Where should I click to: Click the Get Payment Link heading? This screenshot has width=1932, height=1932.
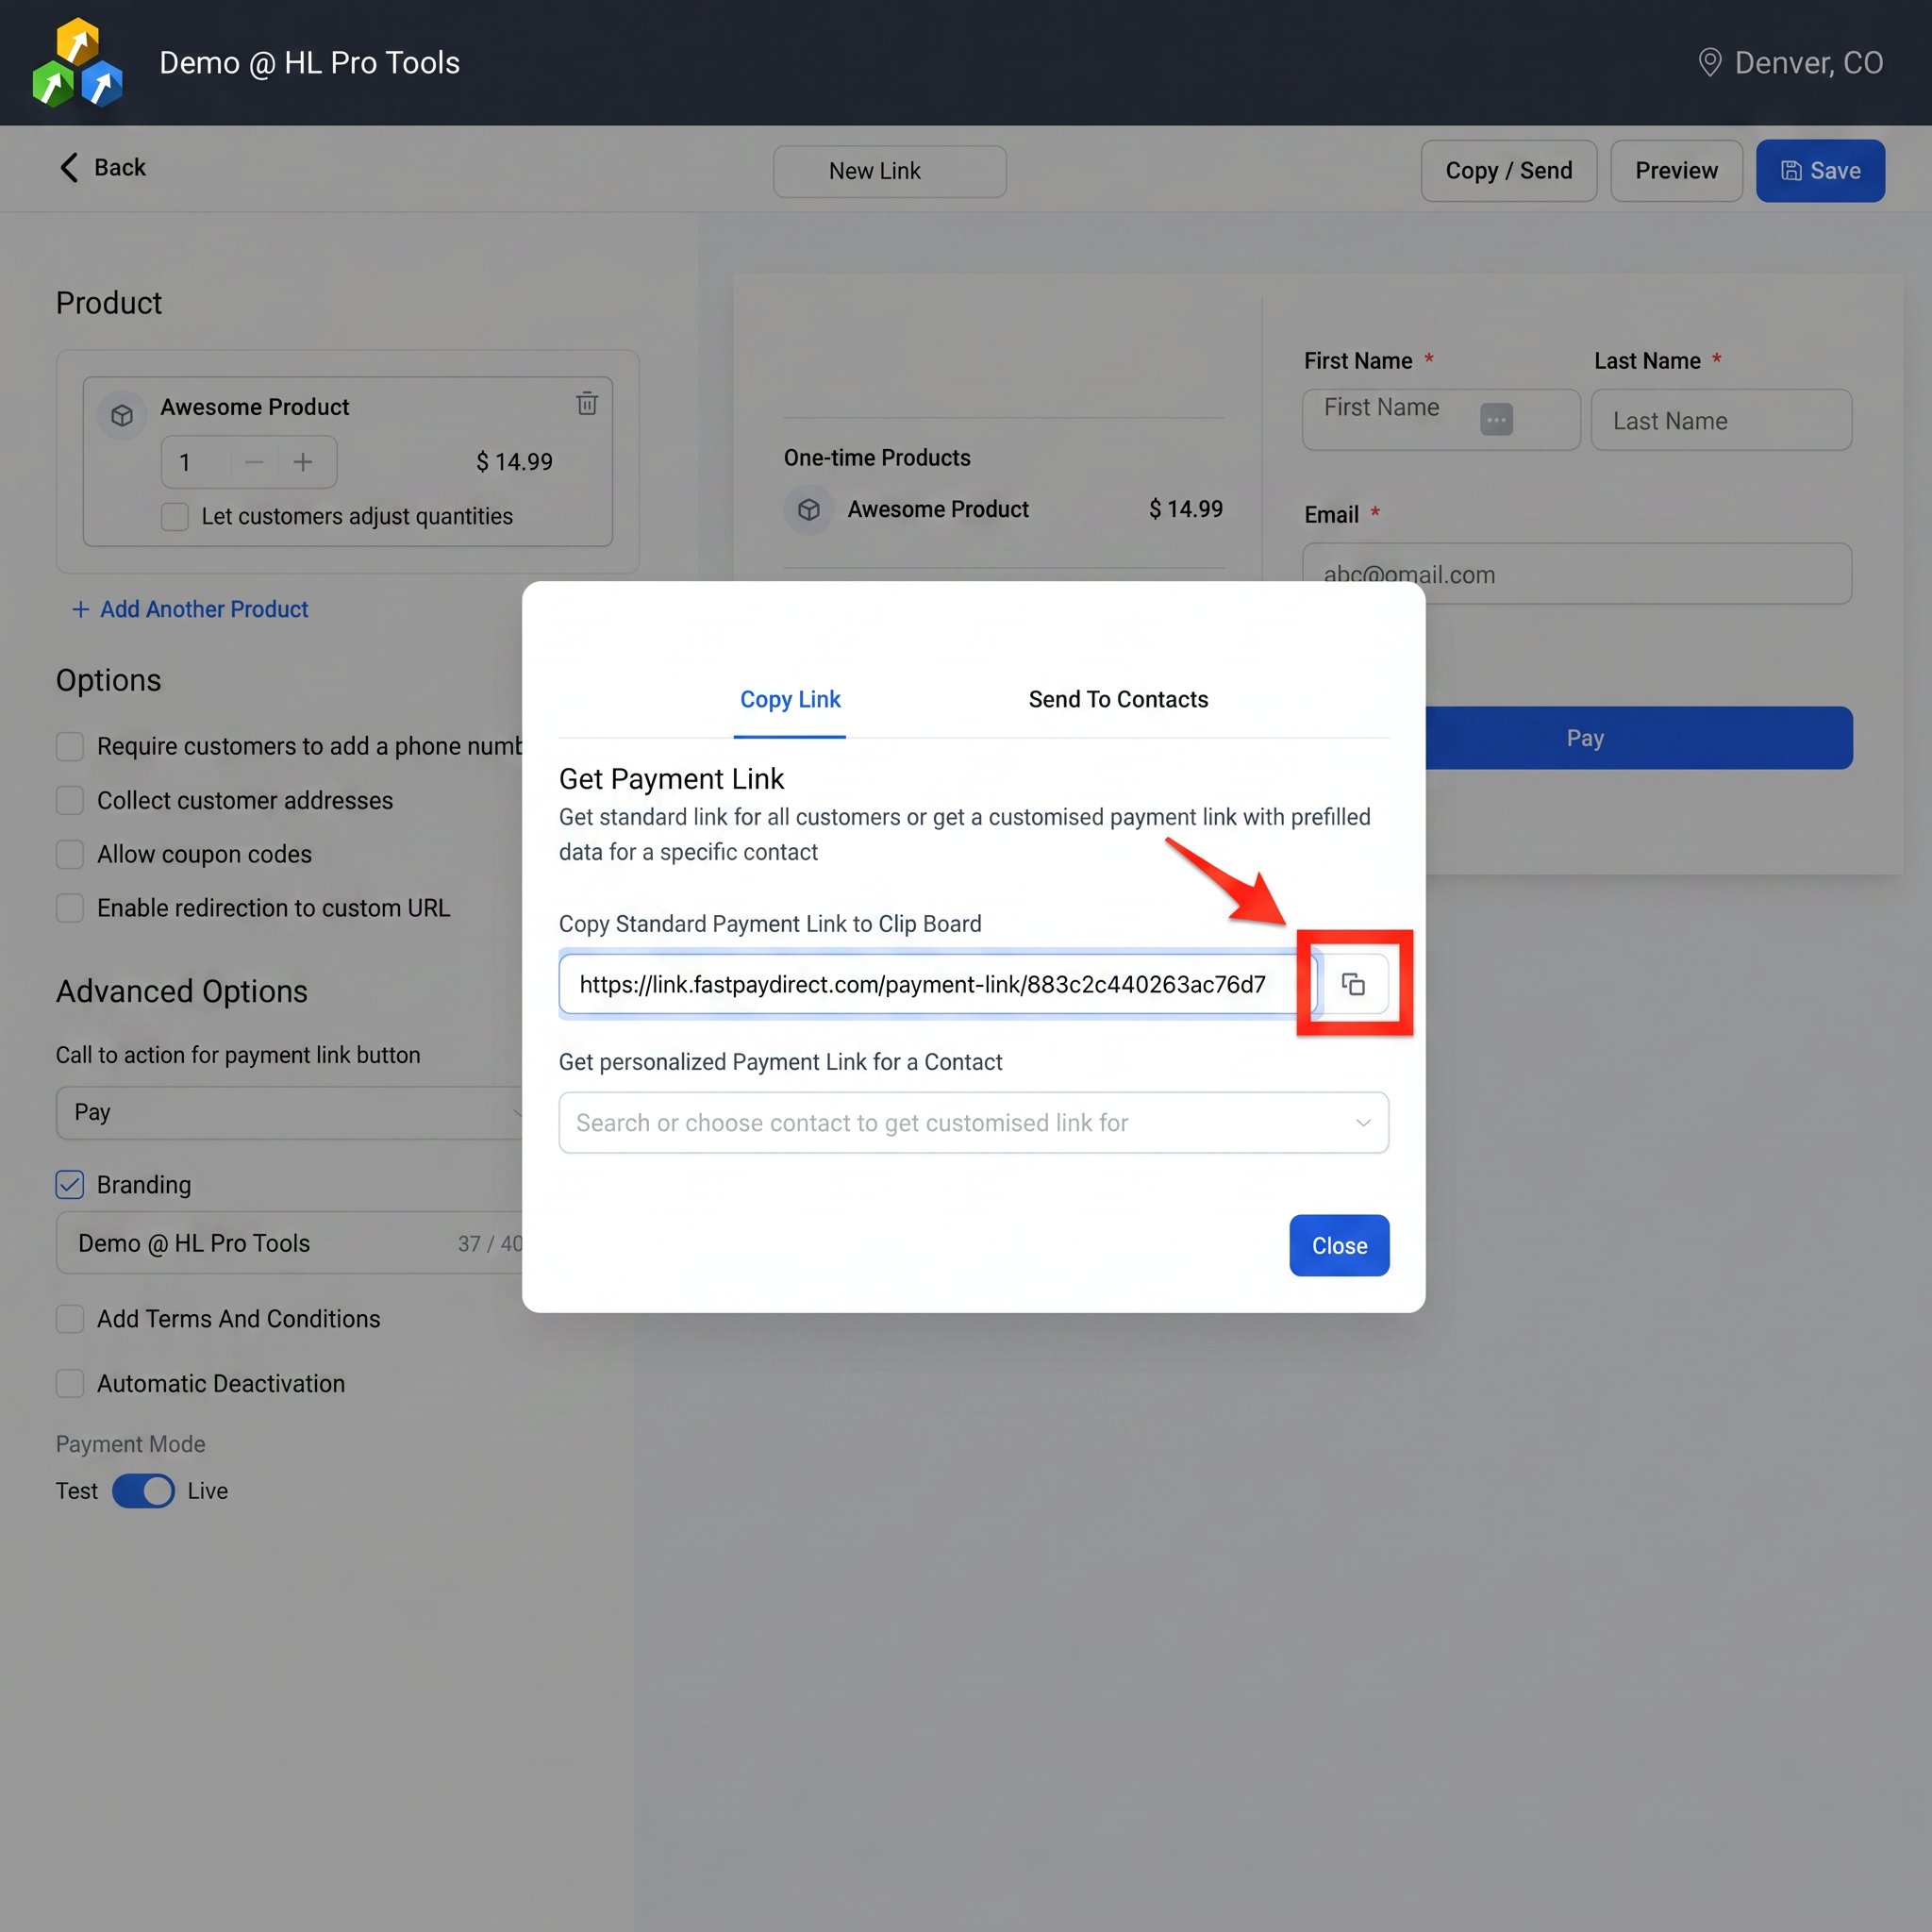(x=671, y=778)
